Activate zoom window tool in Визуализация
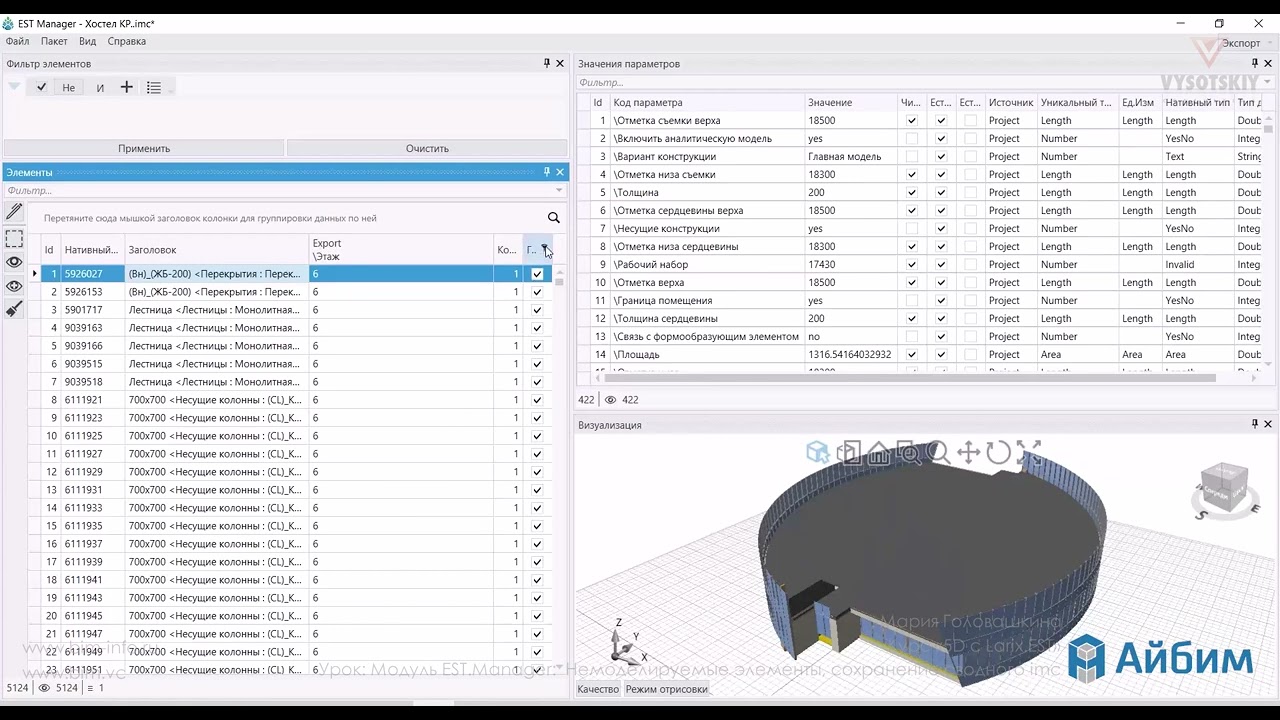Viewport: 1280px width, 720px height. tap(908, 453)
